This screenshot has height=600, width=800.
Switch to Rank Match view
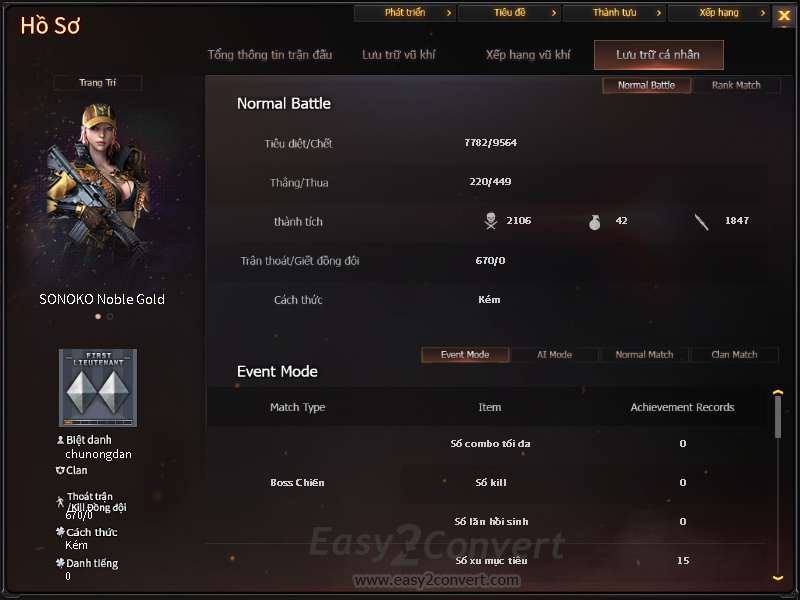pos(736,85)
